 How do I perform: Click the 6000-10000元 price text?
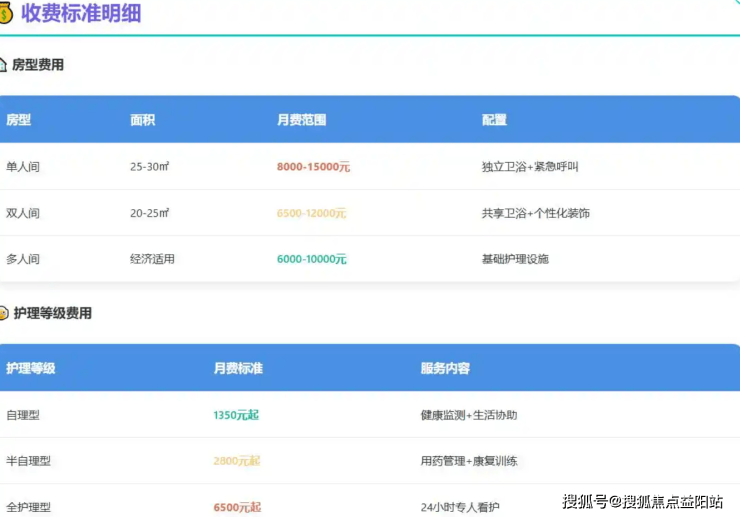[311, 259]
